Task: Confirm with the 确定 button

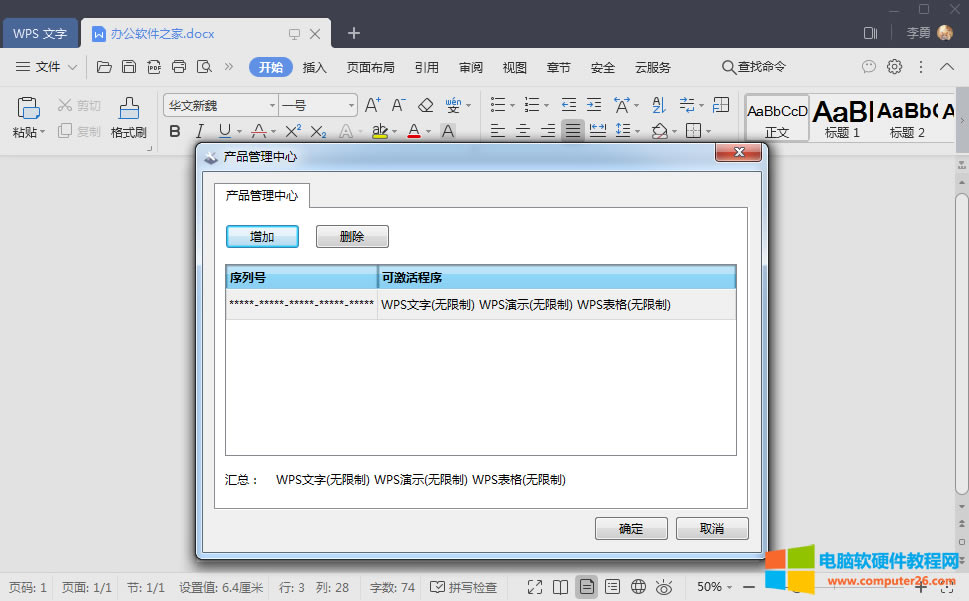Action: (631, 529)
